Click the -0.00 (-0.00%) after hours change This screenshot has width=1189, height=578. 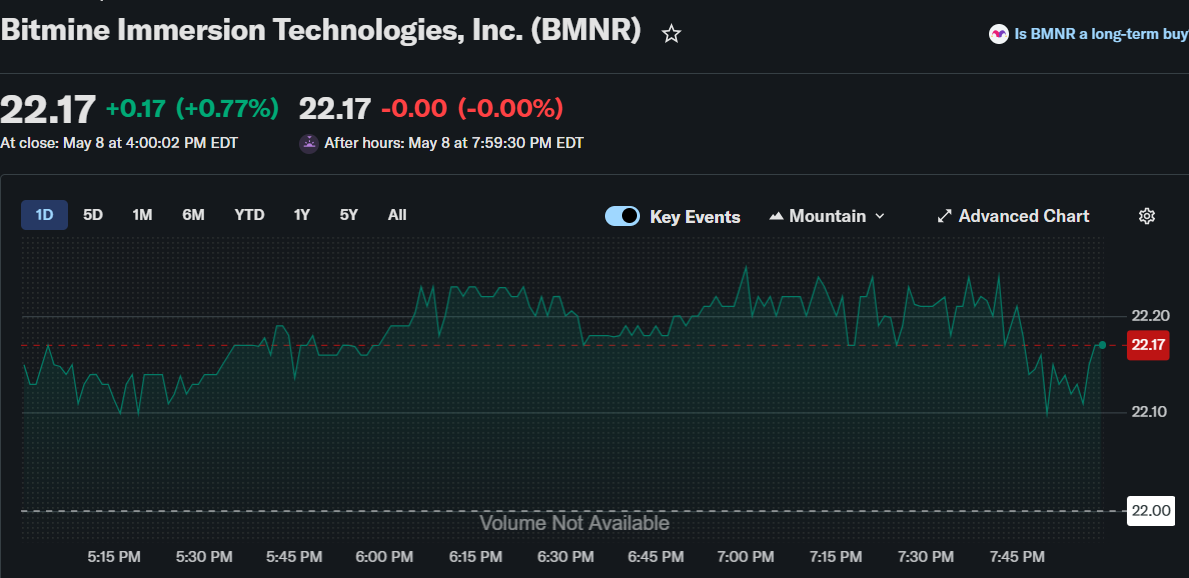[x=472, y=109]
